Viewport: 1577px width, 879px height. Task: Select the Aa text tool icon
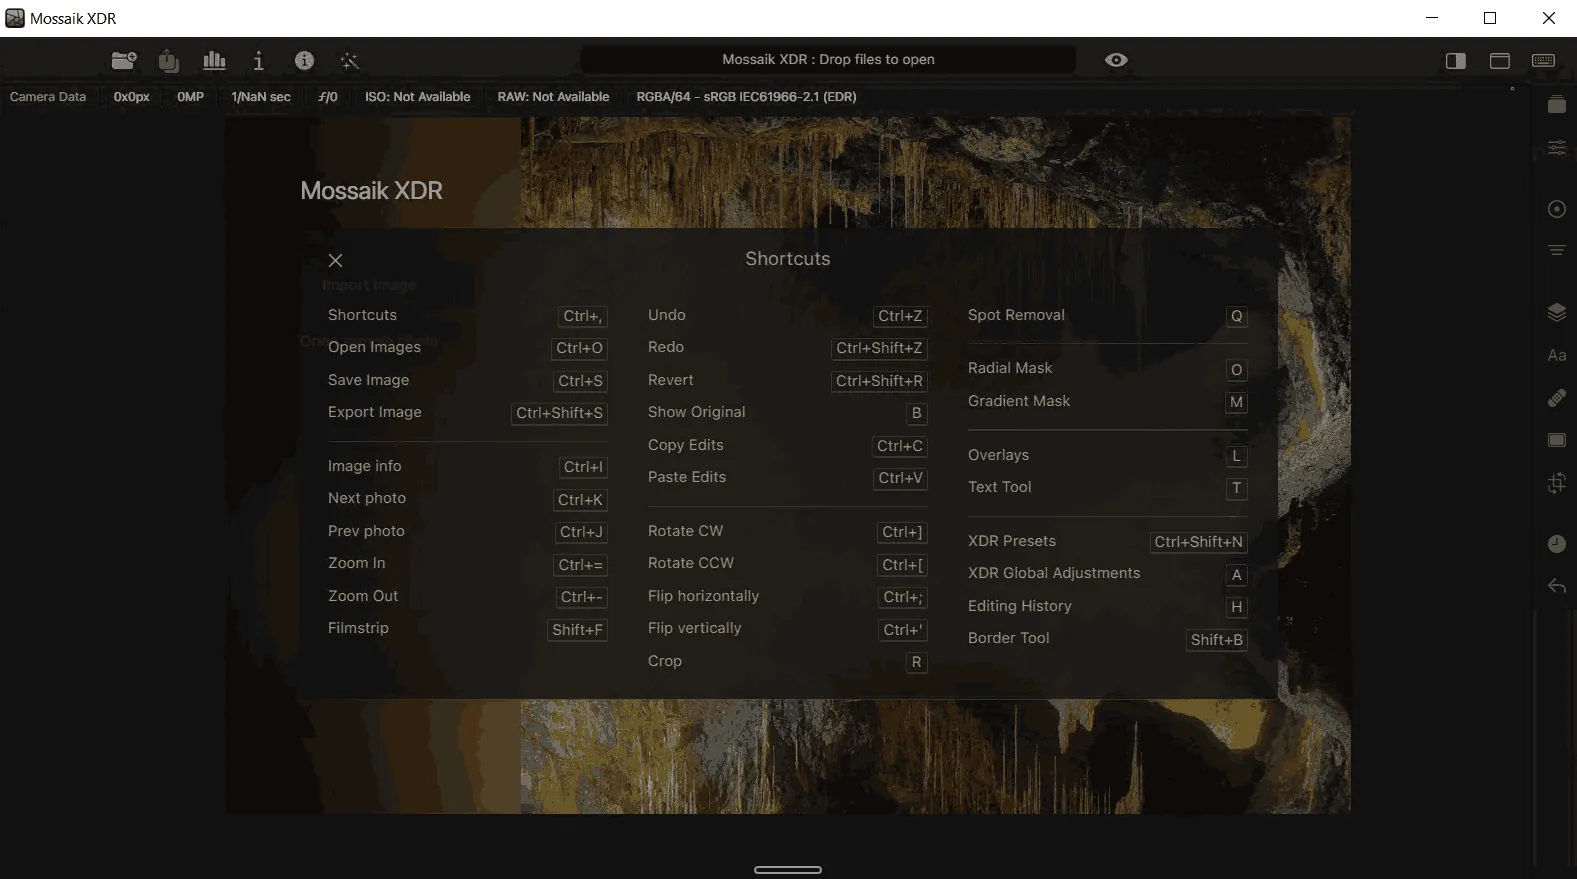[1557, 355]
